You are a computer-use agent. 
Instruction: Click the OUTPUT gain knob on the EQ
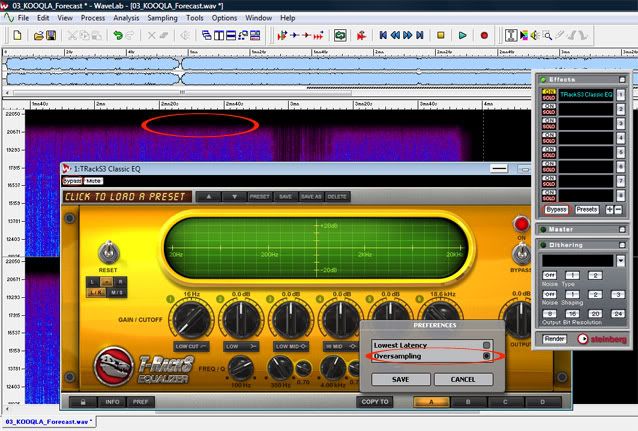point(520,319)
